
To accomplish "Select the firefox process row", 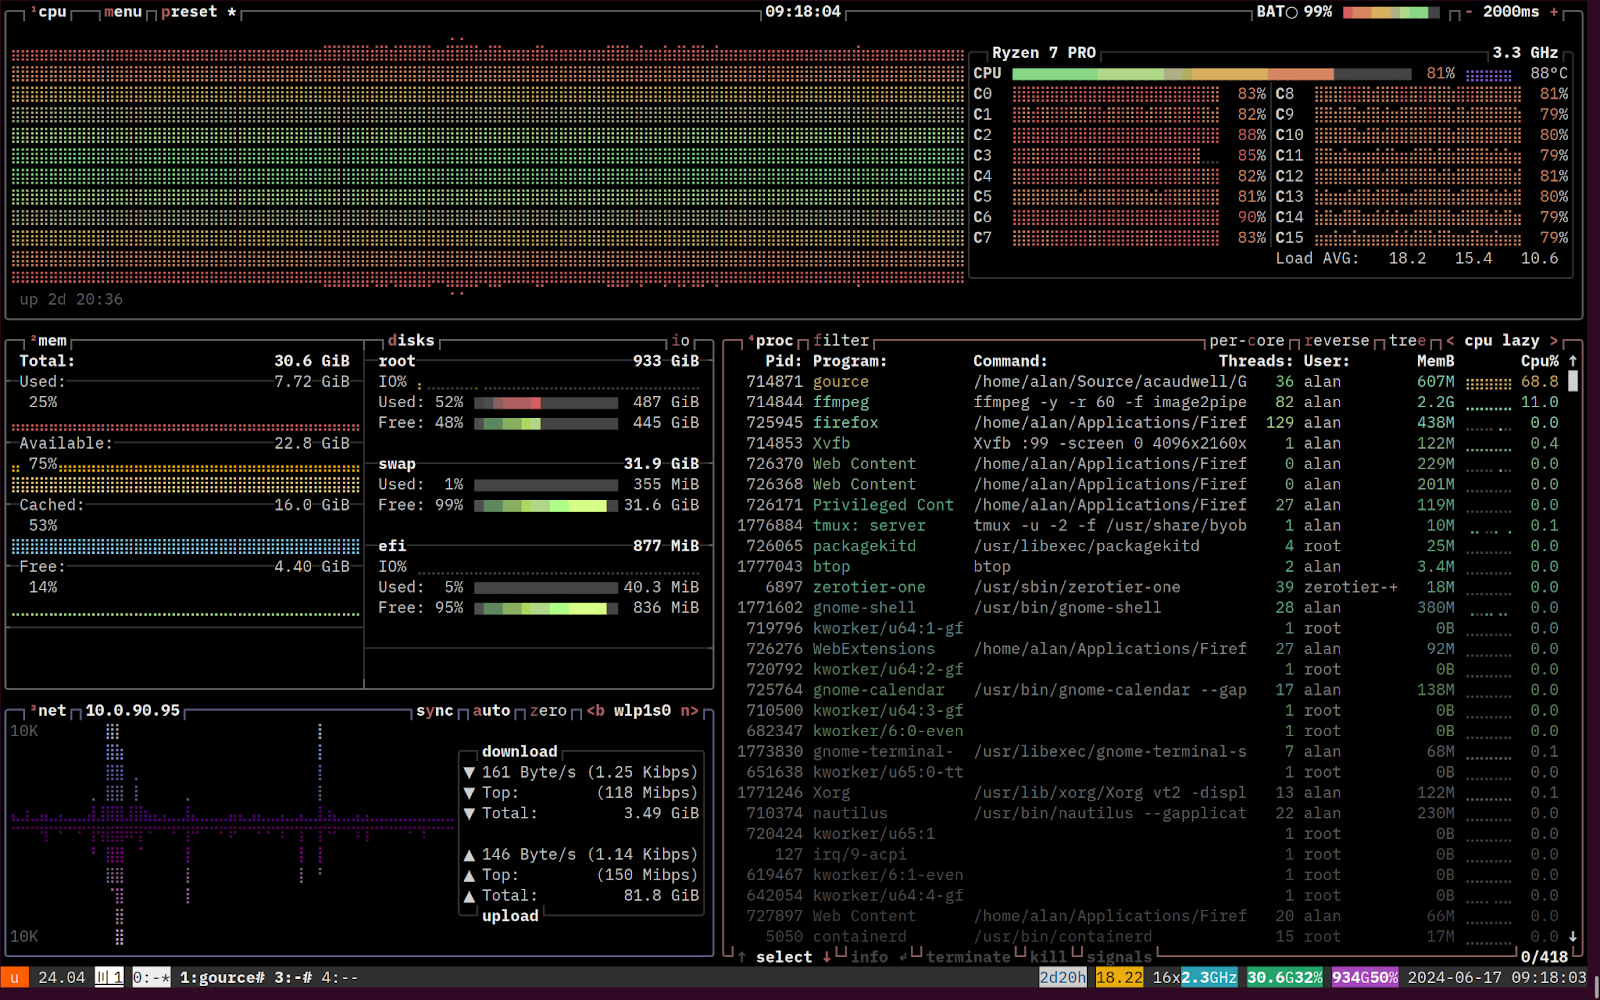I will click(1150, 423).
